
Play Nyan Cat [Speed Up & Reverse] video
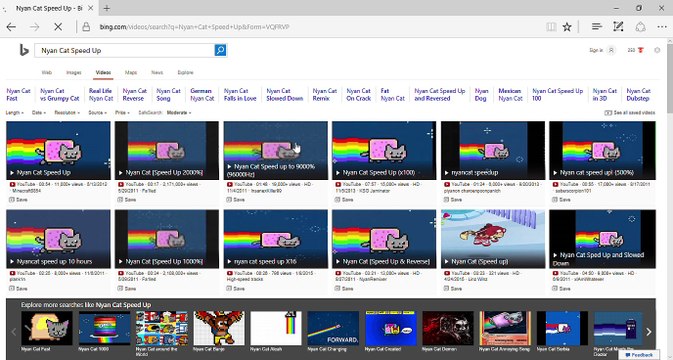click(384, 239)
